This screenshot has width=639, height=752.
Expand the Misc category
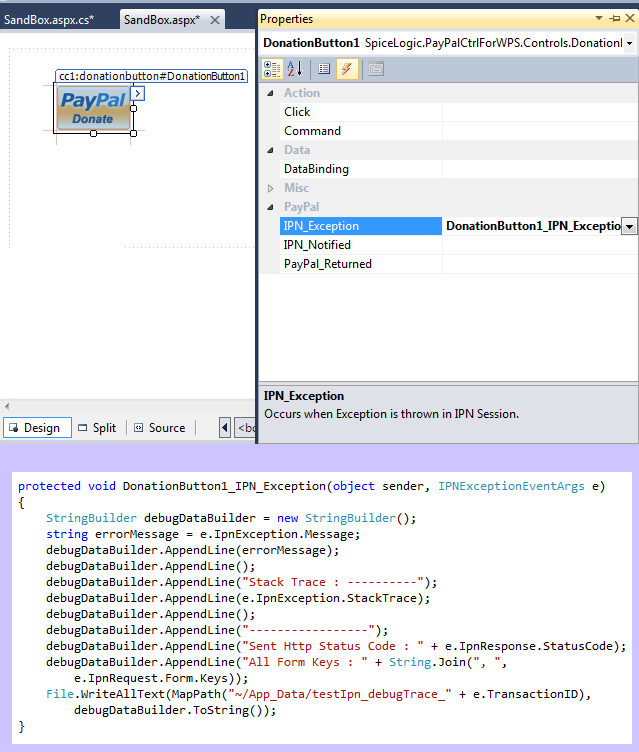click(x=271, y=188)
